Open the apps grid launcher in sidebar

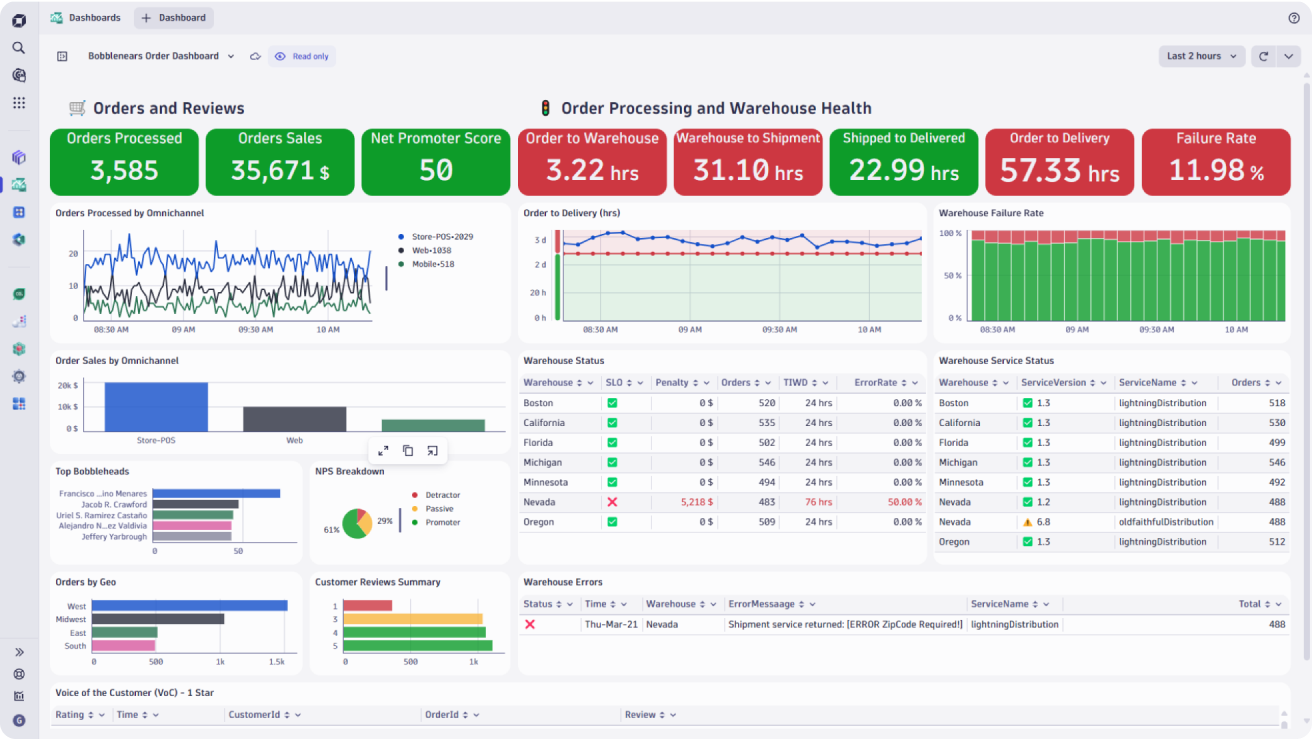(x=19, y=102)
